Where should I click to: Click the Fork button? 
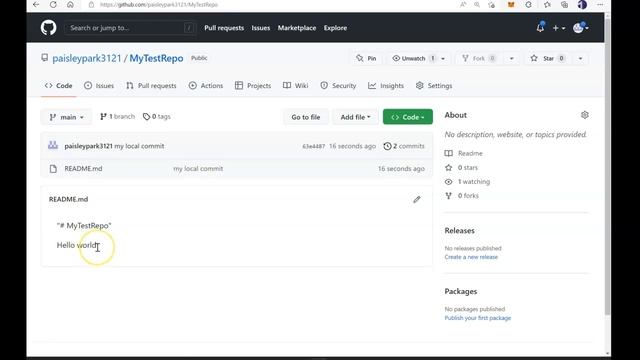[479, 58]
